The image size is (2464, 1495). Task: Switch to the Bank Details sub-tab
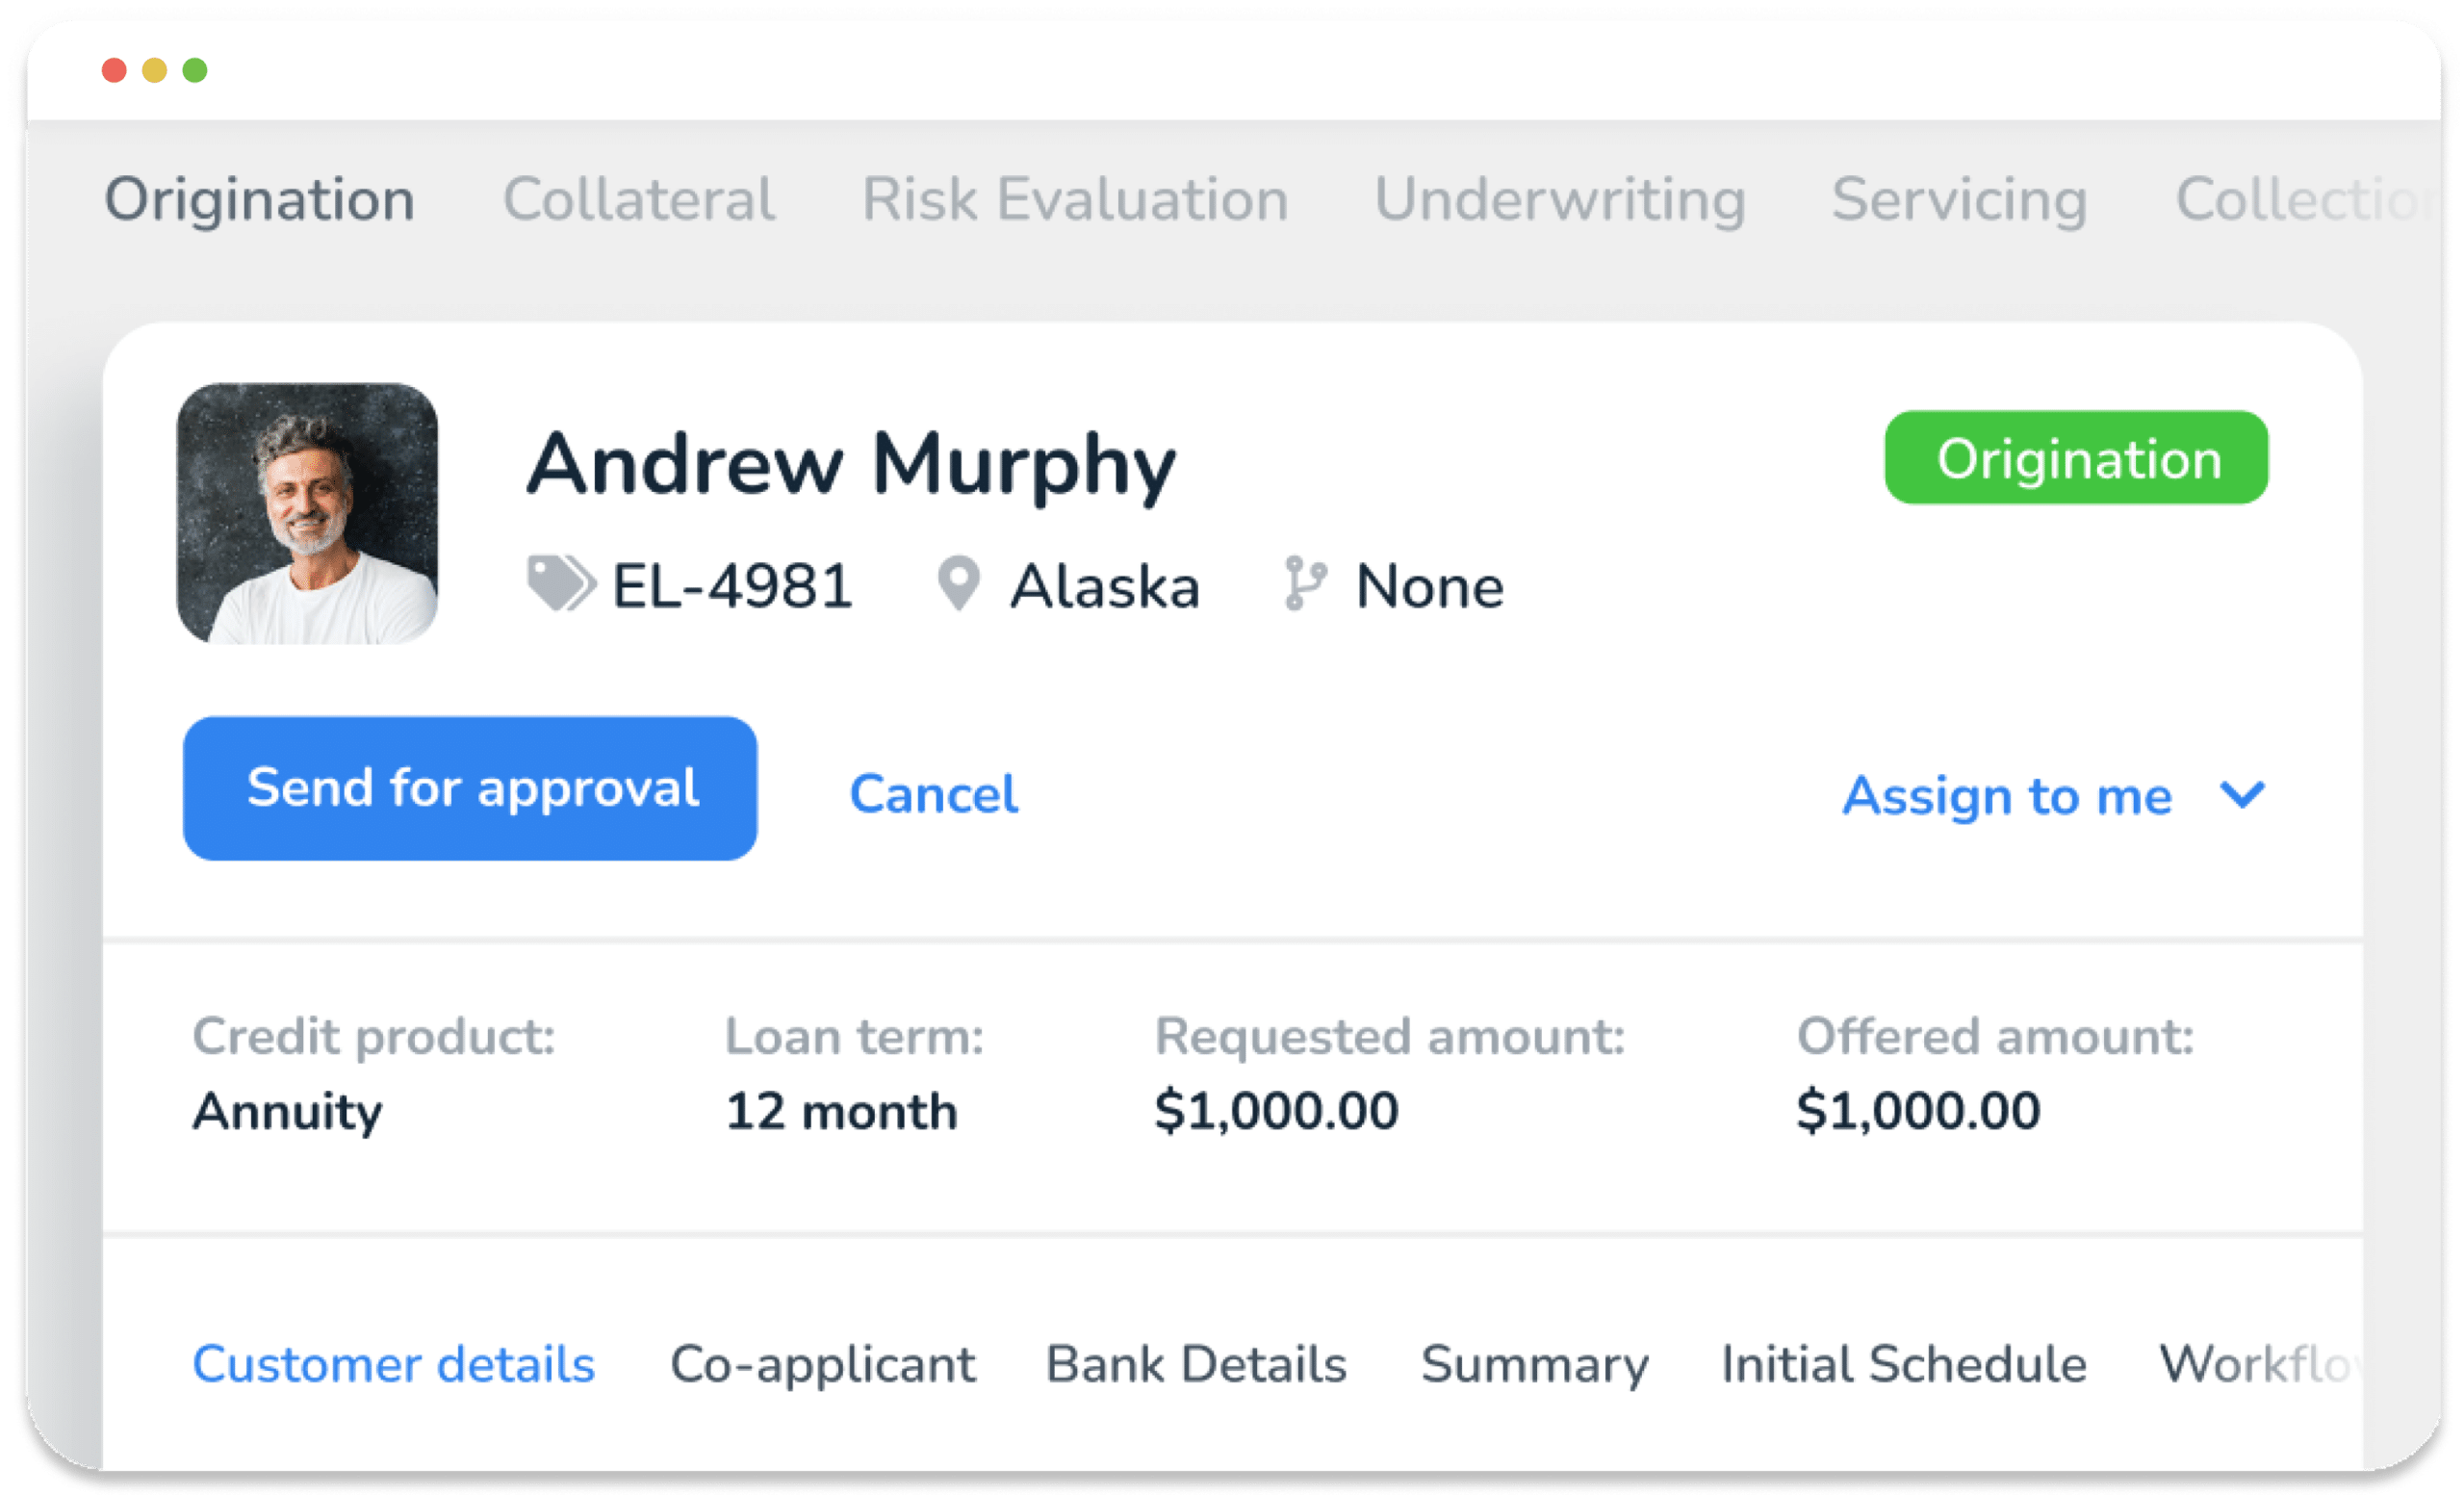(x=1196, y=1364)
